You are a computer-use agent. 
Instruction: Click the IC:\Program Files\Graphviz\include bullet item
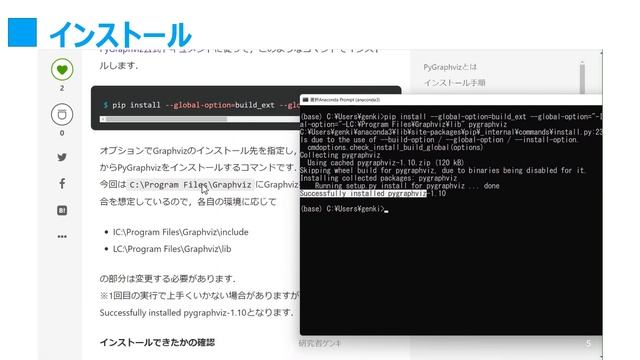coord(180,232)
